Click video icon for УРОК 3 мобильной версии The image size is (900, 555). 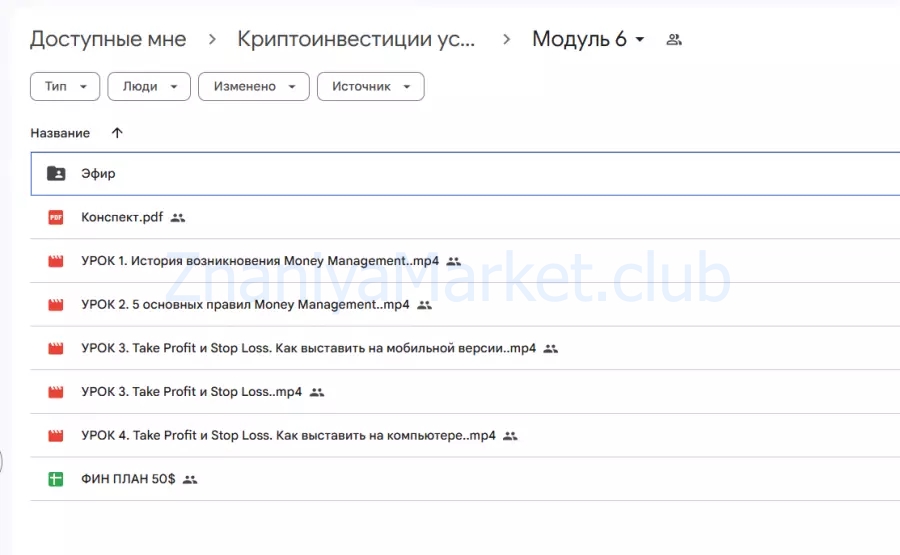pyautogui.click(x=56, y=348)
